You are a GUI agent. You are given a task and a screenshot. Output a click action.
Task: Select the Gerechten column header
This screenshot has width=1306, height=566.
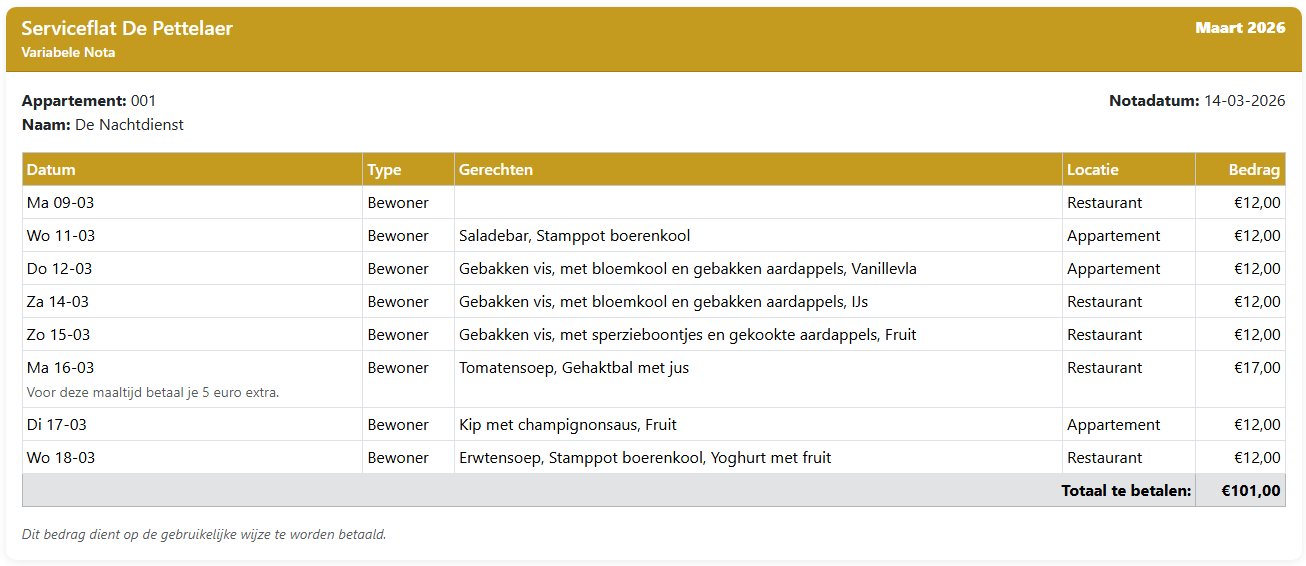pos(496,170)
